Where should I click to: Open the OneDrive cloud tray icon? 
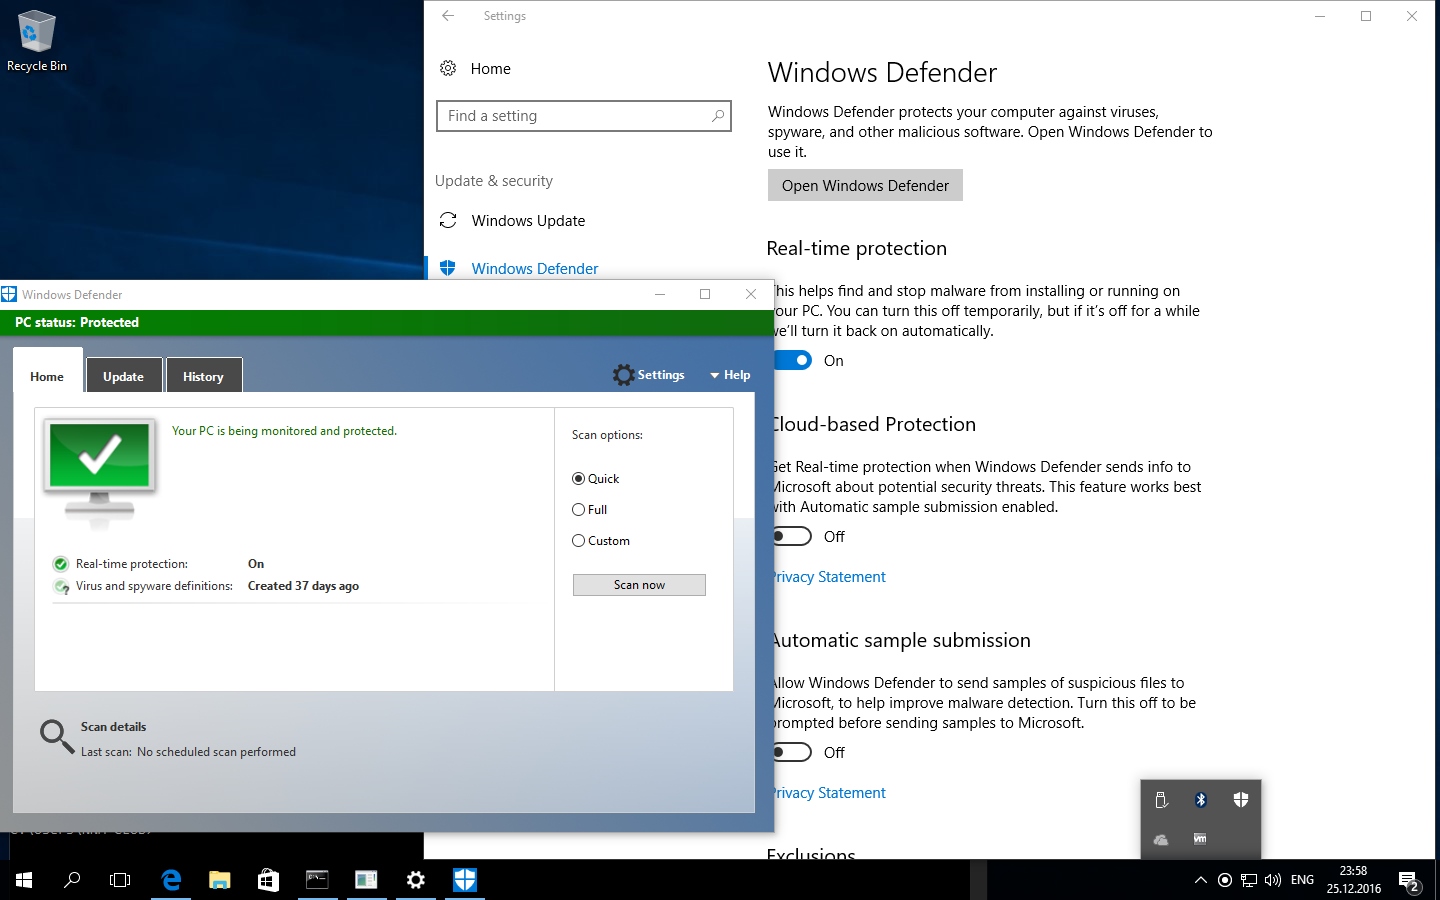[x=1161, y=839]
